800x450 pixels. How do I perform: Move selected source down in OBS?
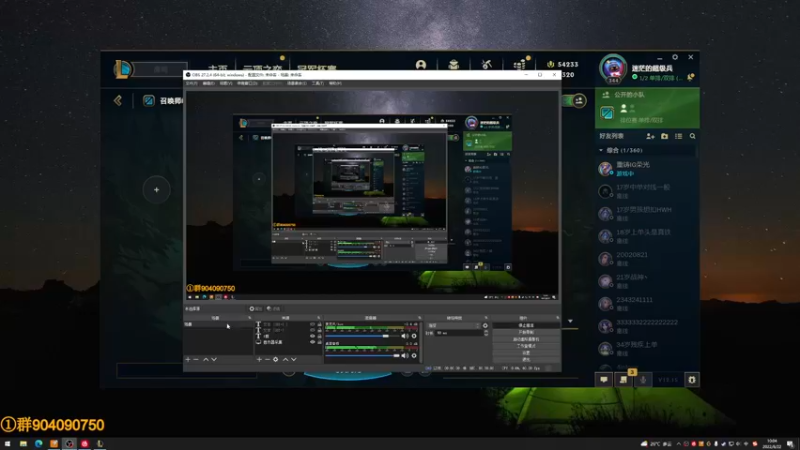293,360
